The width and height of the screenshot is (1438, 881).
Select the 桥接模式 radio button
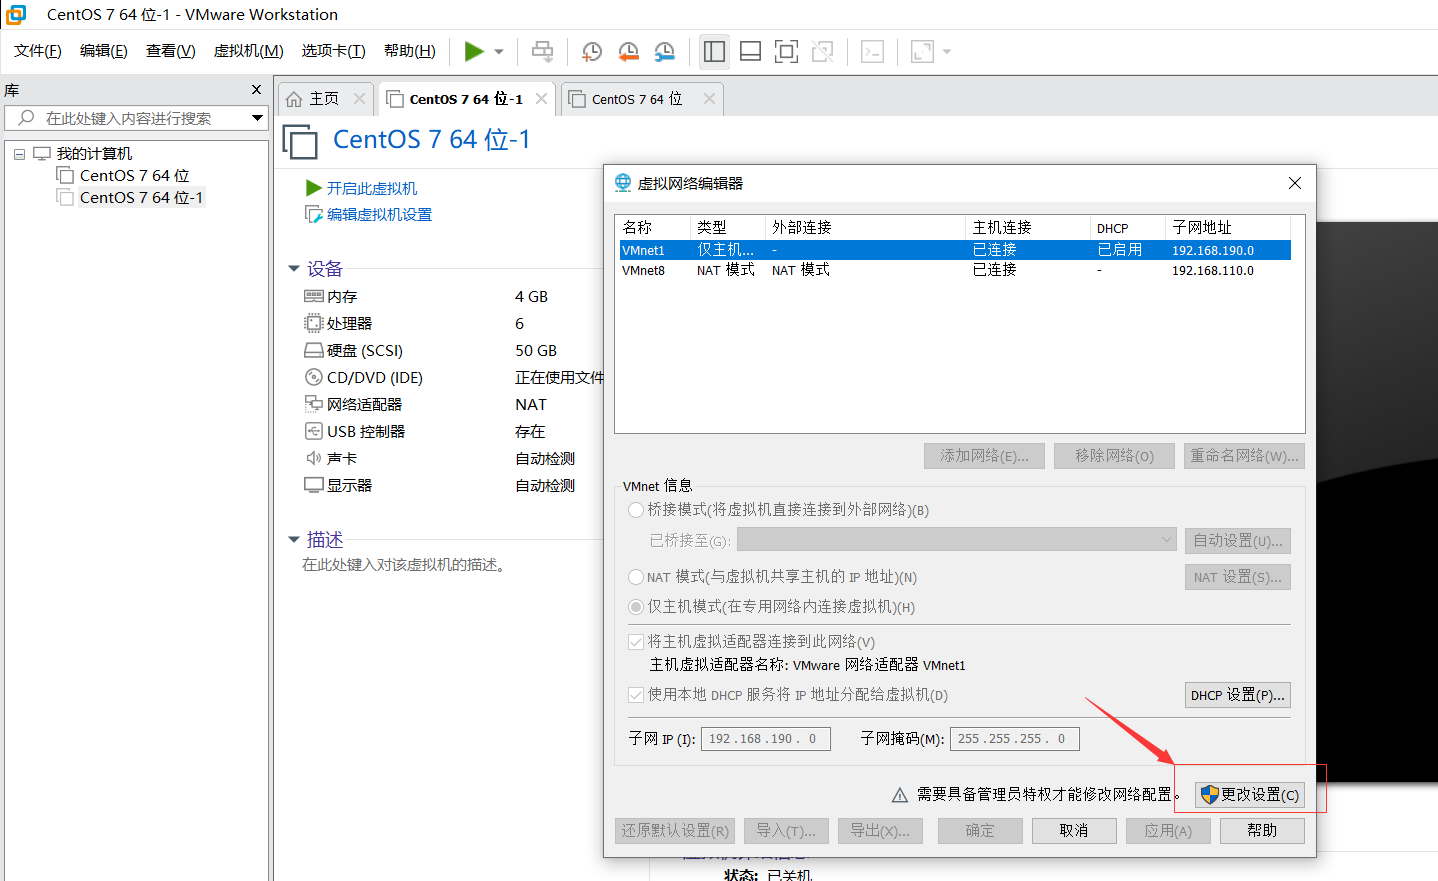click(x=636, y=510)
